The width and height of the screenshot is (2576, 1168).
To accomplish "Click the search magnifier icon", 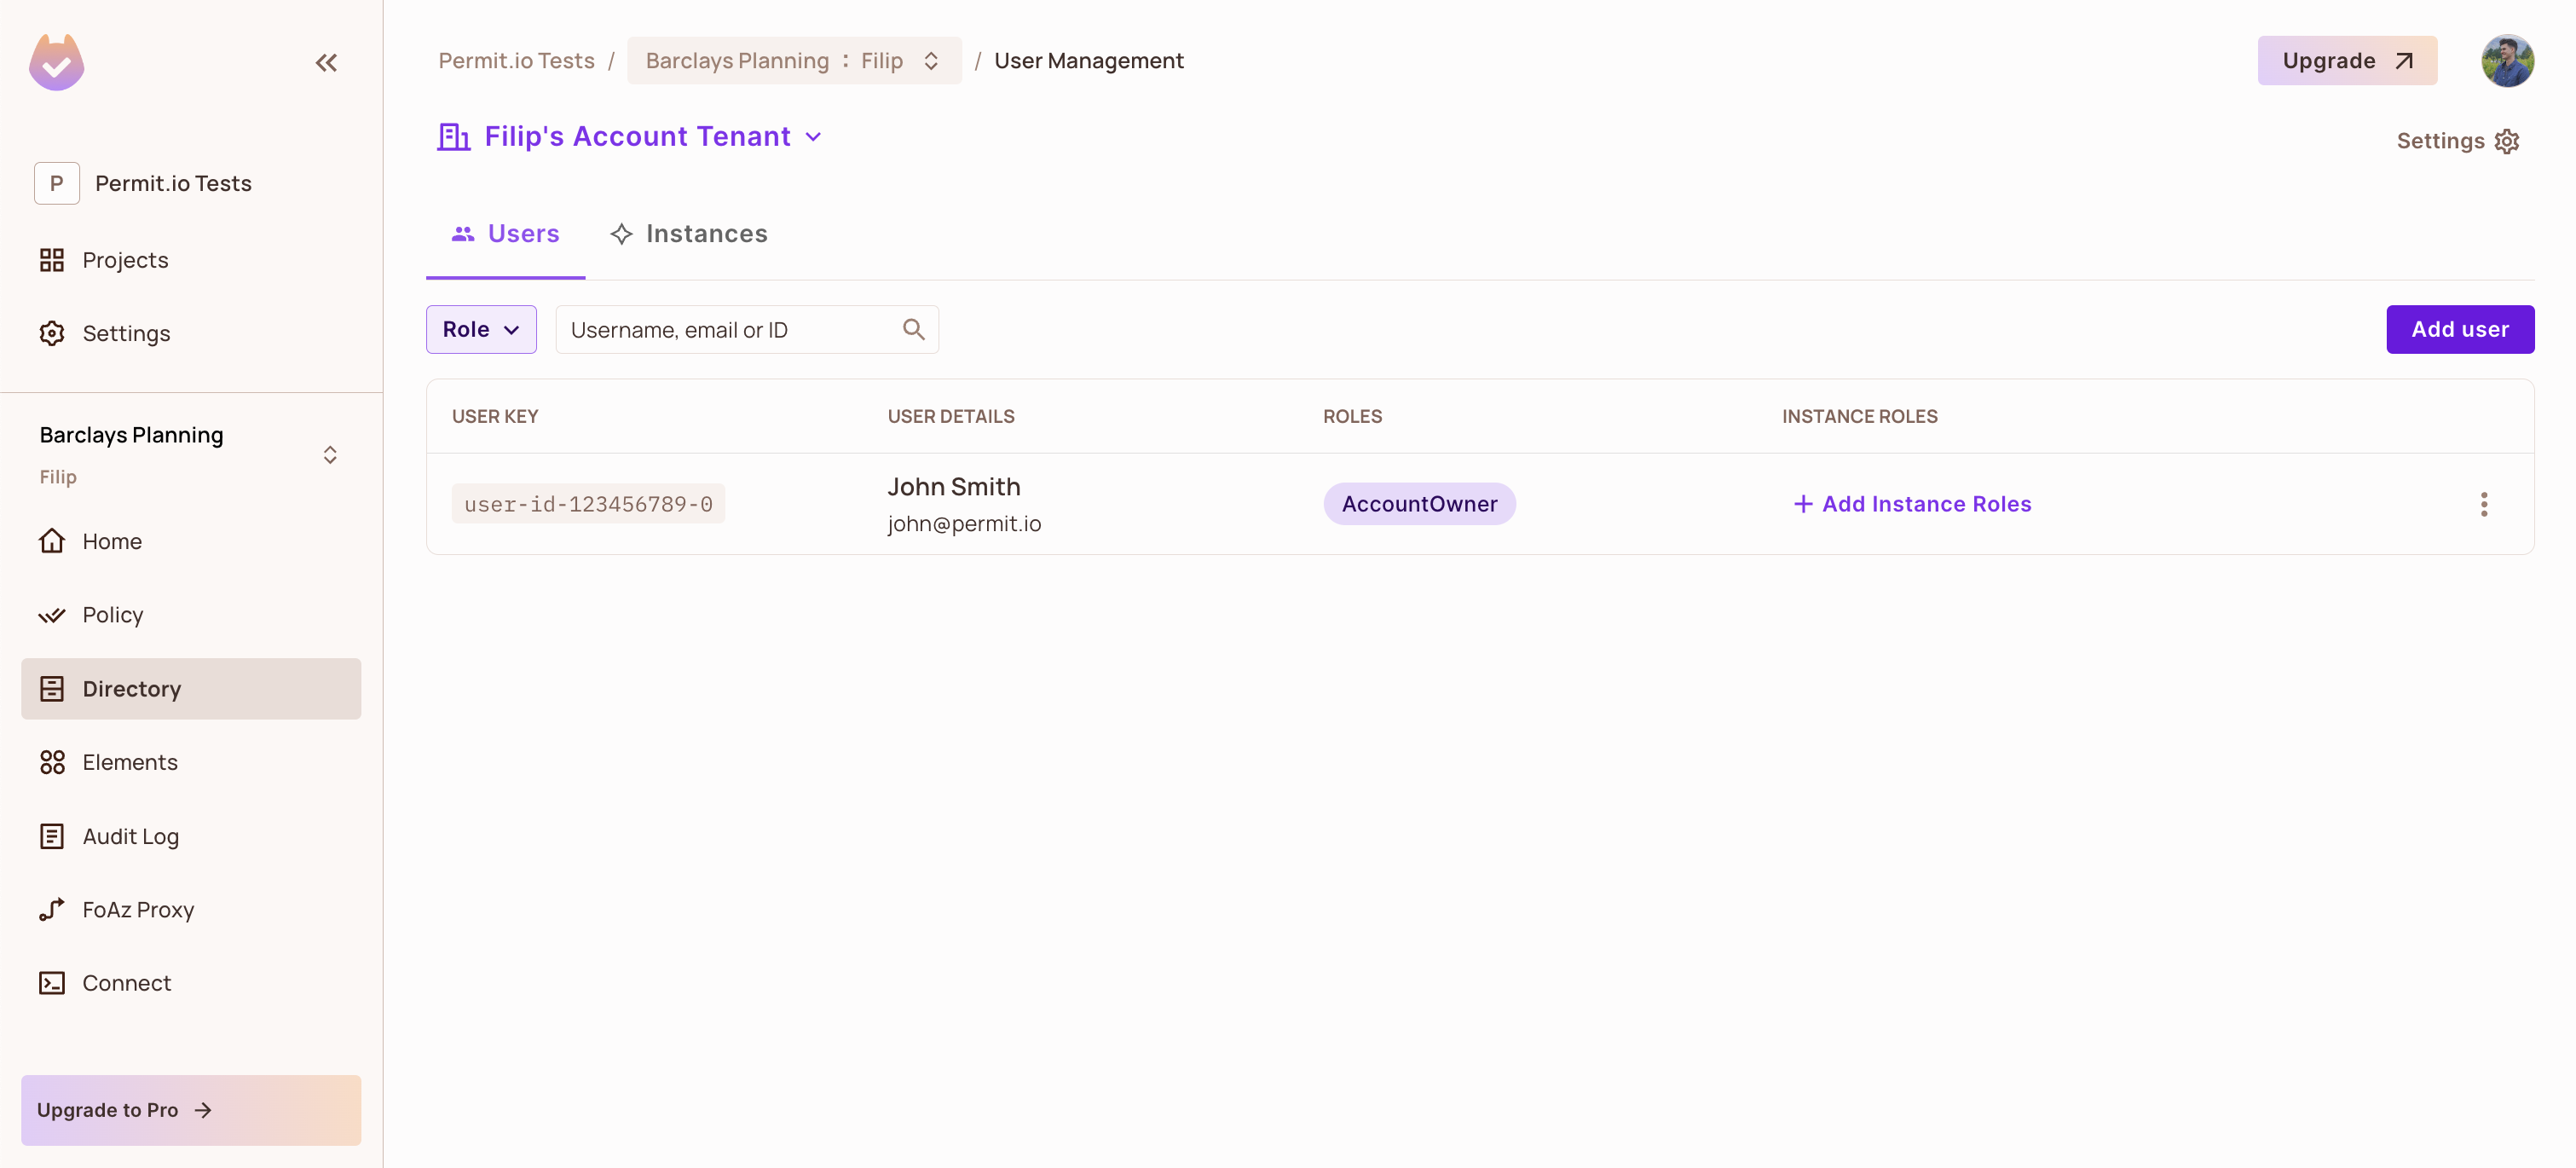I will pos(913,329).
